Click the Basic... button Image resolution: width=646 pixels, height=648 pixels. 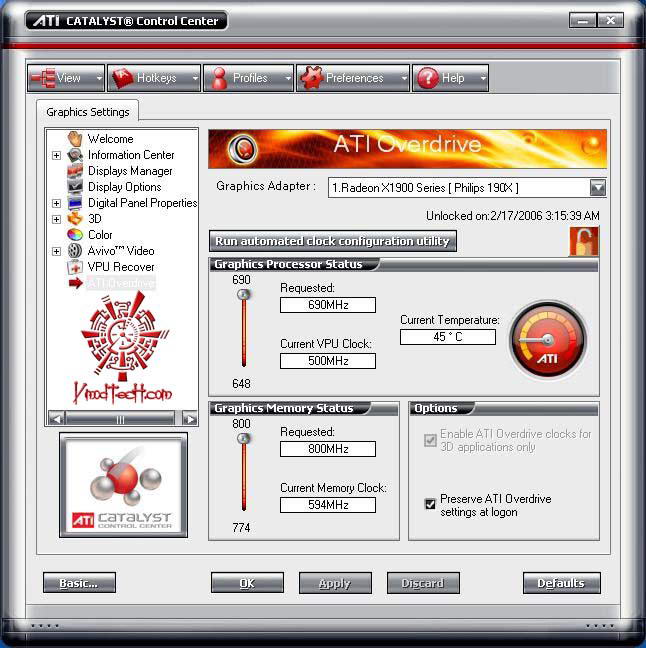pos(79,583)
